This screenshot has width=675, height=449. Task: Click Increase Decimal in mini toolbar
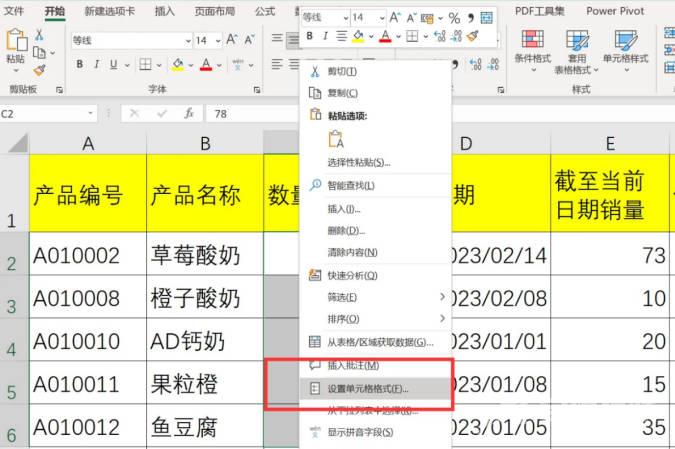(440, 36)
